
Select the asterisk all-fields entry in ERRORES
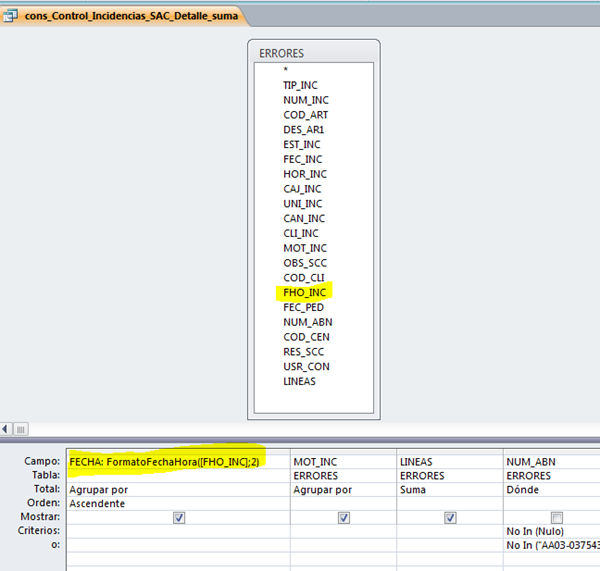pyautogui.click(x=286, y=70)
